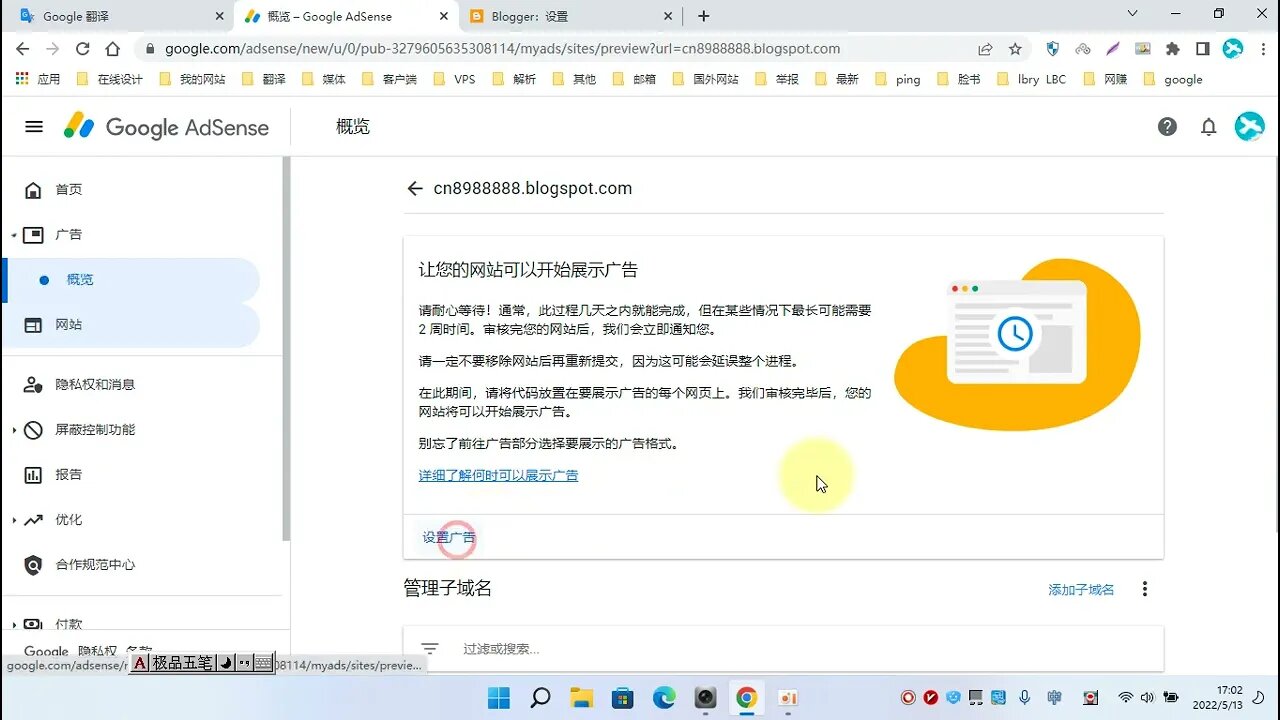Expand the 优化 sidebar section
The width and height of the screenshot is (1280, 720).
coord(14,520)
